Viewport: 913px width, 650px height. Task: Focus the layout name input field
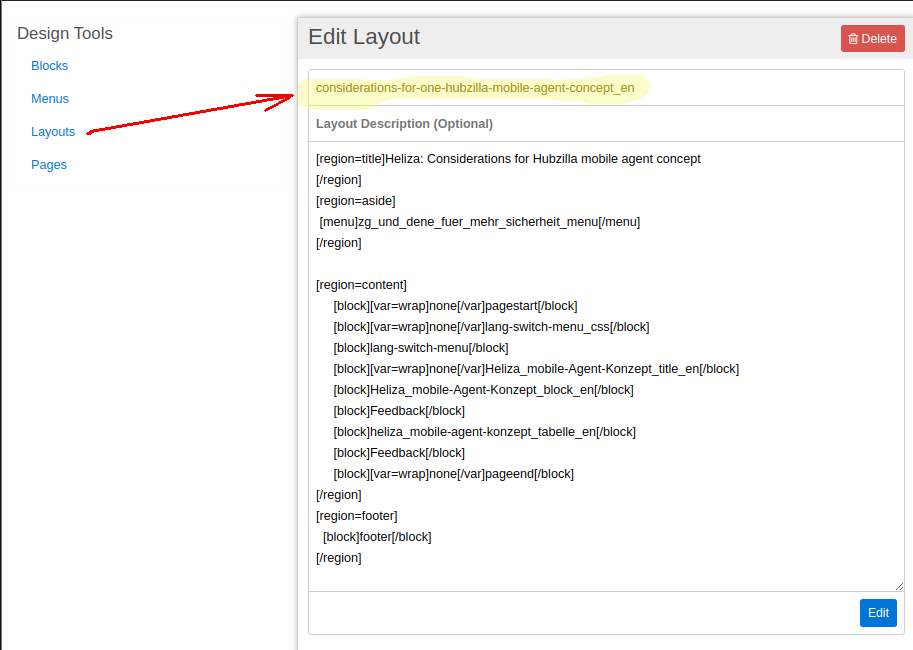[606, 88]
